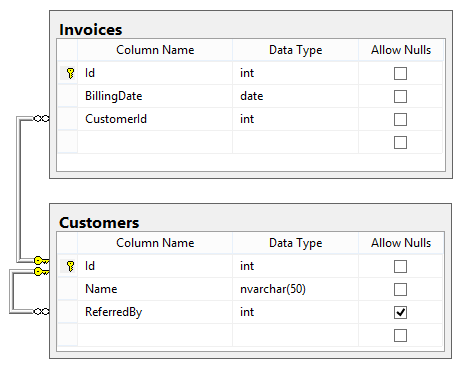The height and width of the screenshot is (368, 461).
Task: Click the primary key icon beside Customers Id
Action: [x=70, y=266]
